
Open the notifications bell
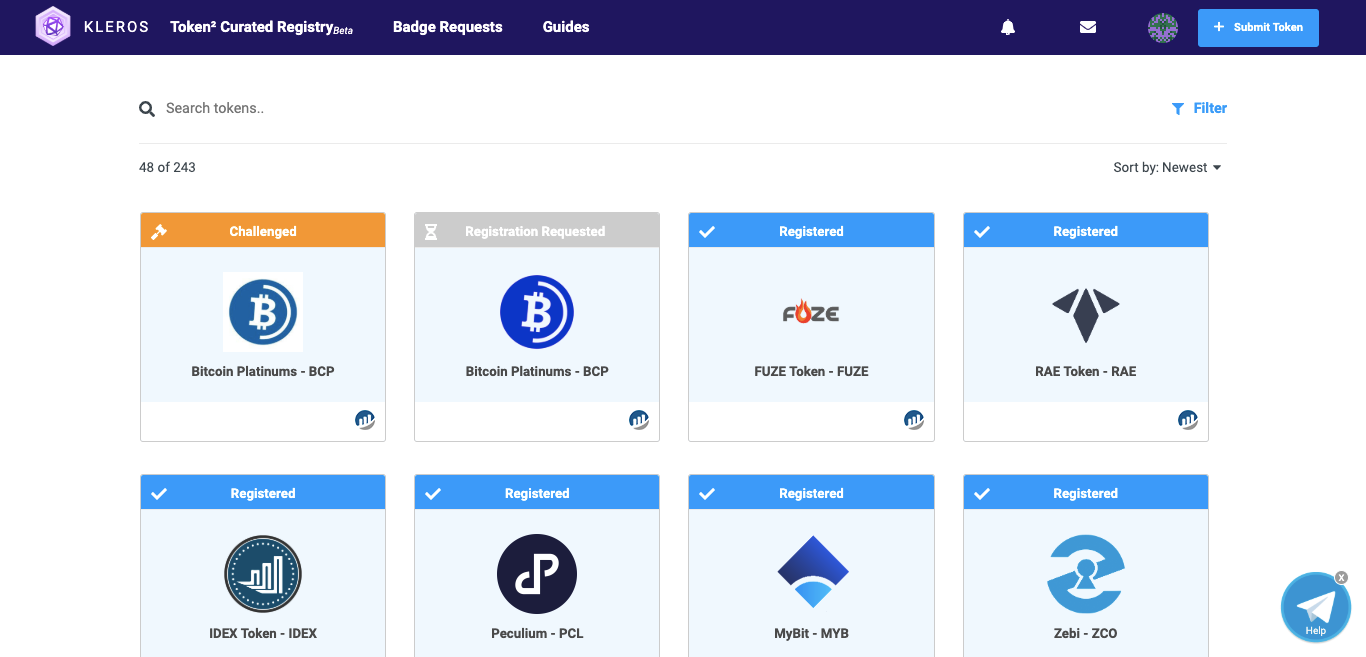pos(1008,27)
